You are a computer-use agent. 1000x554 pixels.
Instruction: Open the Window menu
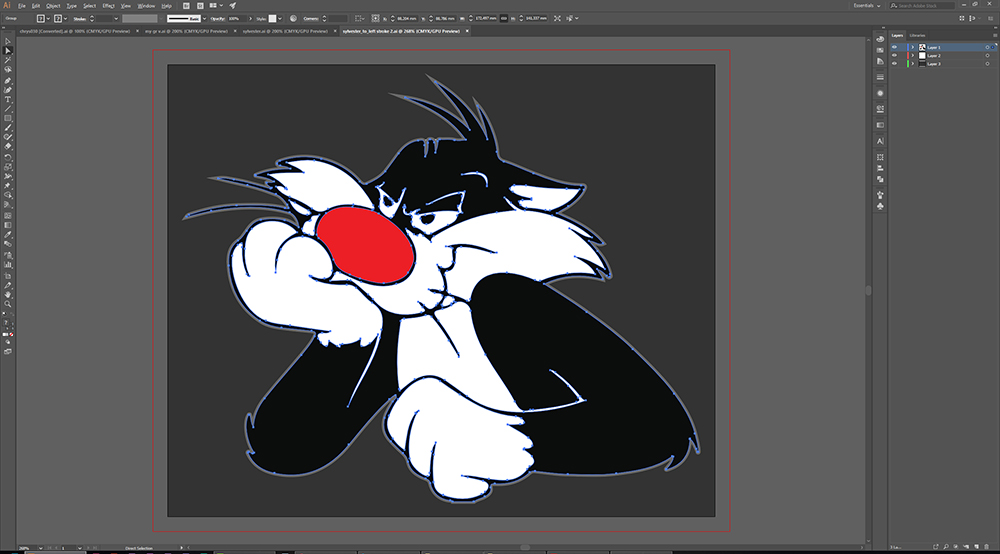(146, 6)
